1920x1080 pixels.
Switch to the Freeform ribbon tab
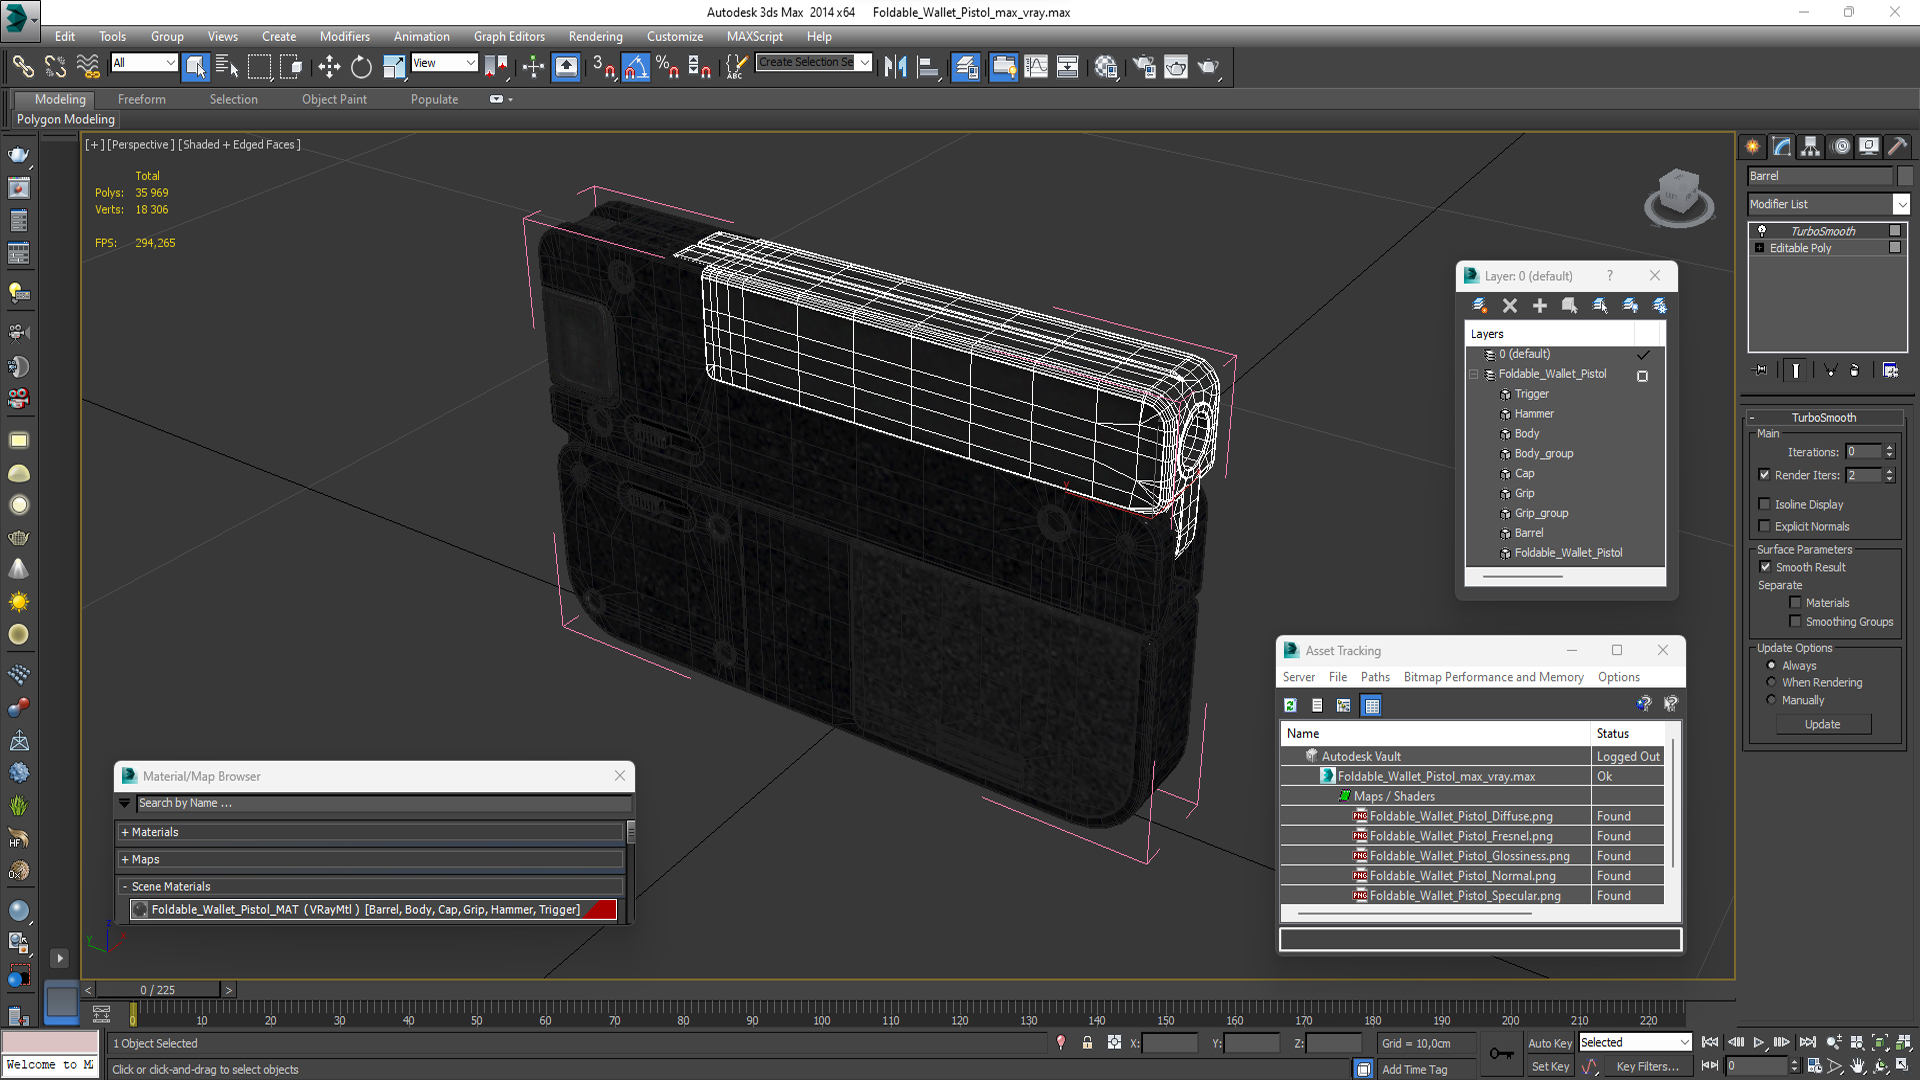point(142,99)
